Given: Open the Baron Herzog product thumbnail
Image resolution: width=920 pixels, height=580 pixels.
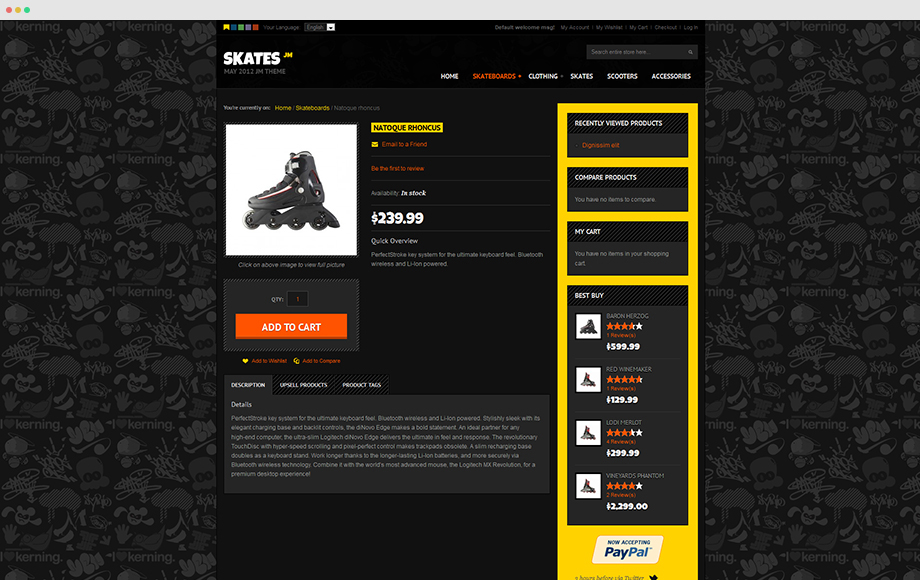Looking at the screenshot, I should point(588,327).
